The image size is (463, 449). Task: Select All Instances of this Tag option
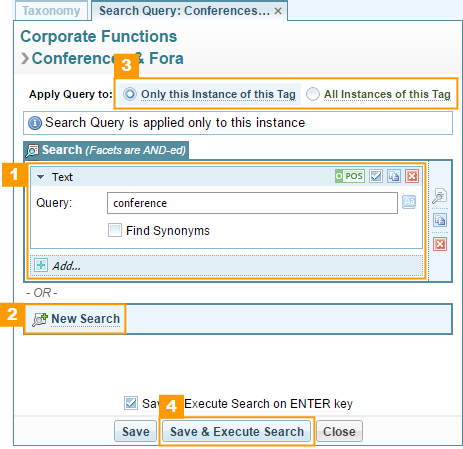coord(313,94)
